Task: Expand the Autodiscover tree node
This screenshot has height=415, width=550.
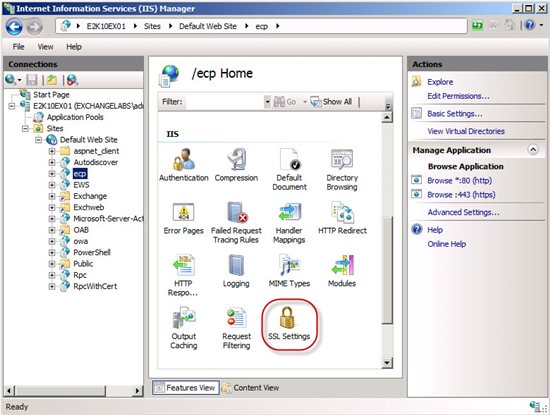Action: (x=52, y=162)
